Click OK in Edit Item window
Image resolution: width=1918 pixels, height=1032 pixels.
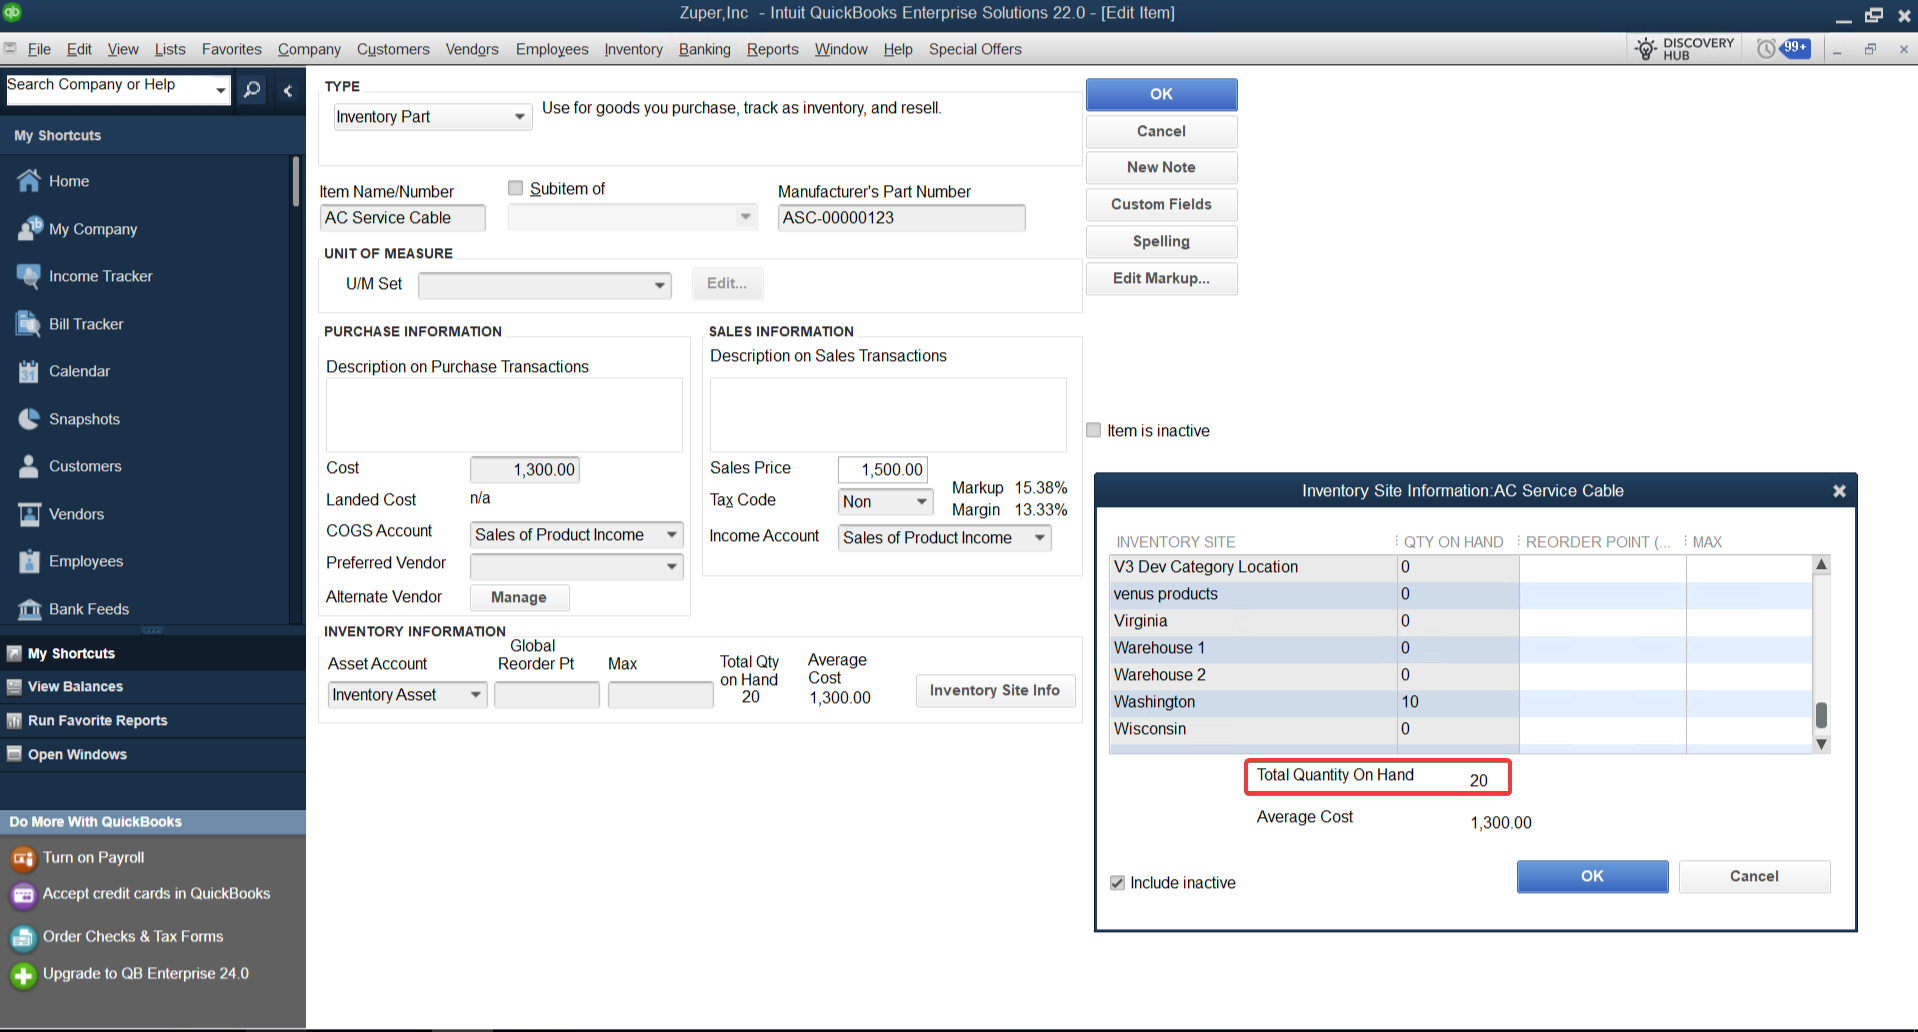[x=1161, y=94]
